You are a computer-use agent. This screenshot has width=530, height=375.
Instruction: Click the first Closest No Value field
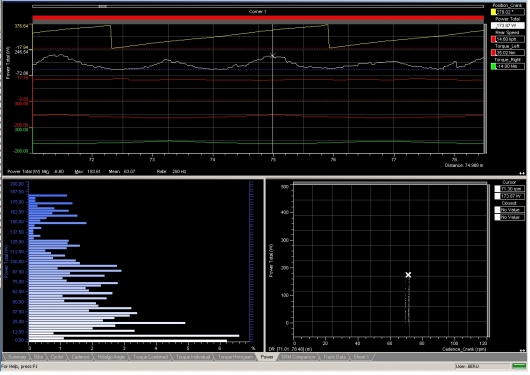coord(512,210)
